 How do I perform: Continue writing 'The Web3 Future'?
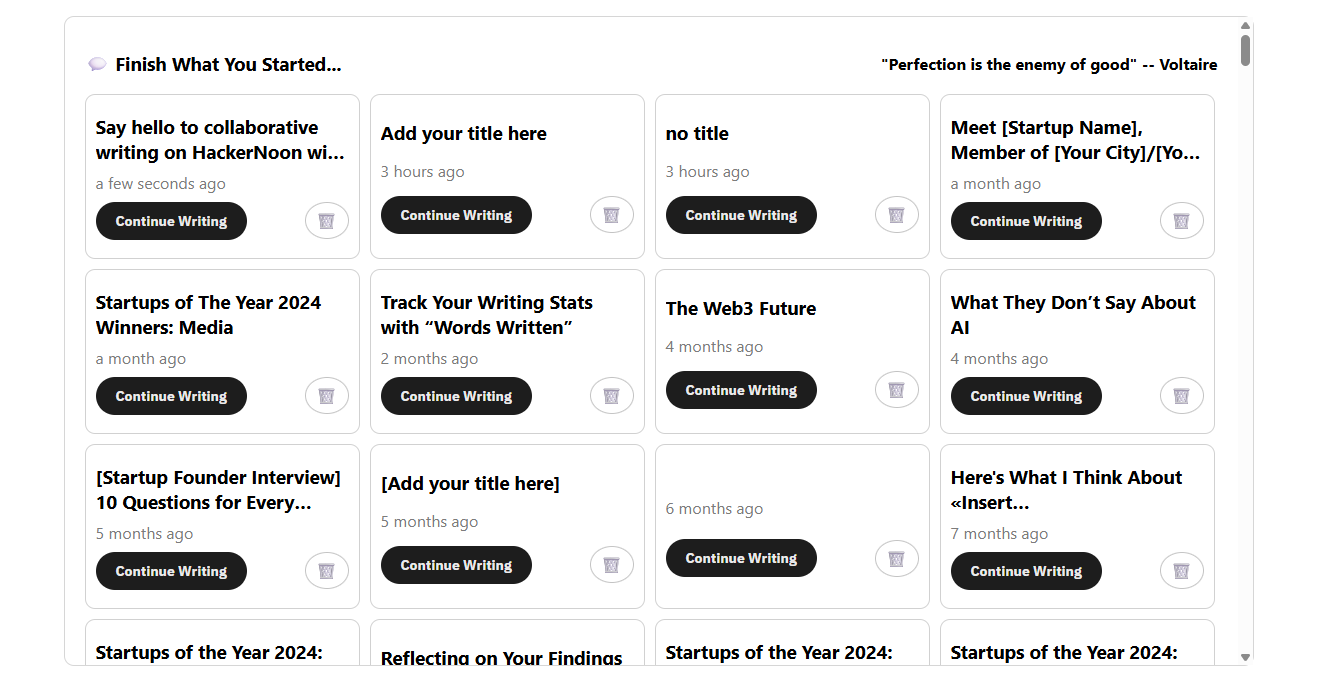coord(741,390)
